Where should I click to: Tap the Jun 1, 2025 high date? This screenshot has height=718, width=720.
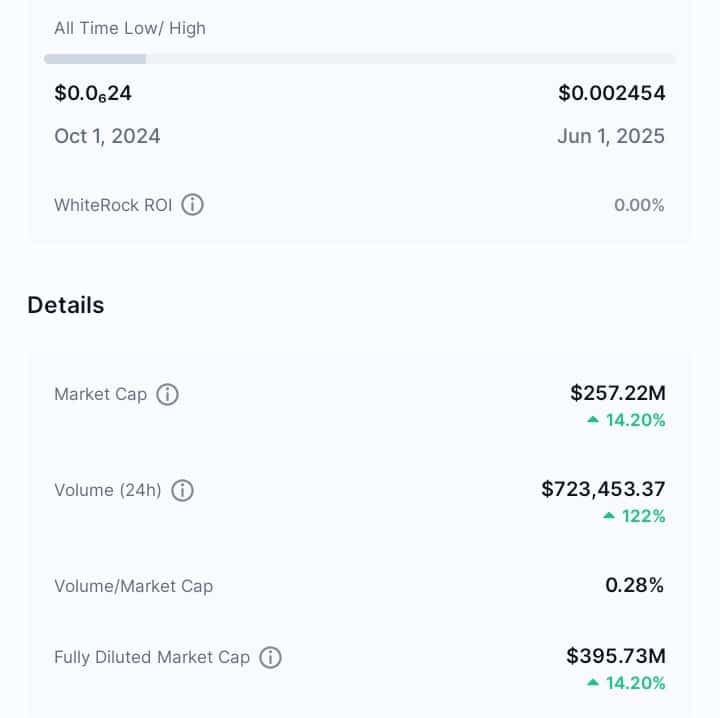coord(611,136)
